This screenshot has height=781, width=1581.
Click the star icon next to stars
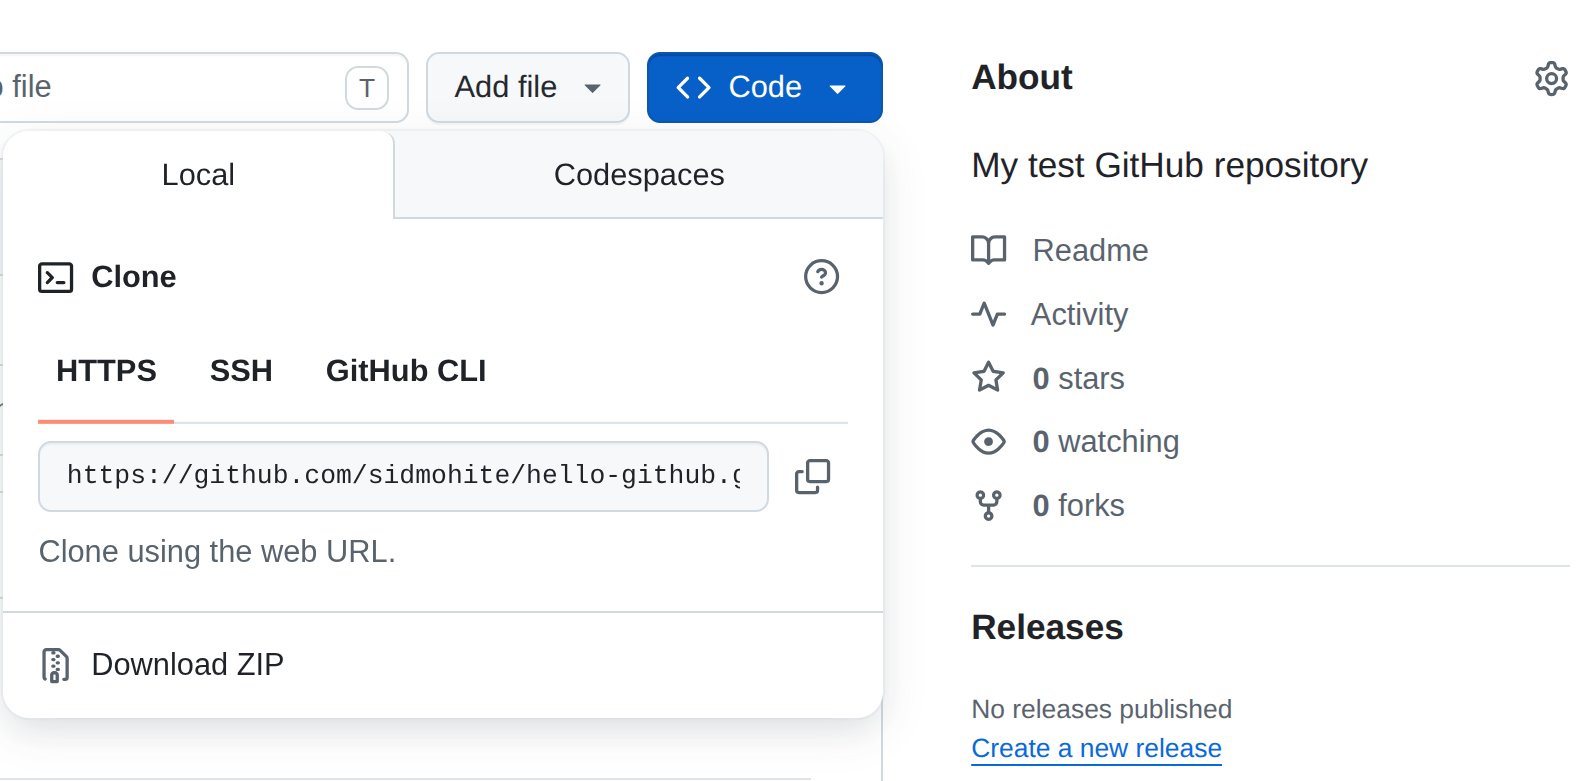[989, 378]
